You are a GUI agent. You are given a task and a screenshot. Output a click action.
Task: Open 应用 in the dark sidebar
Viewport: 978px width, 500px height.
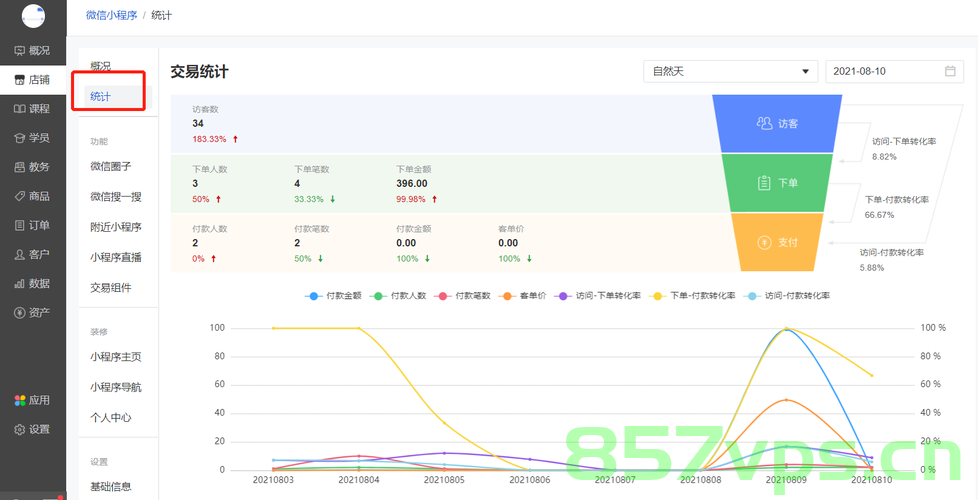[32, 400]
